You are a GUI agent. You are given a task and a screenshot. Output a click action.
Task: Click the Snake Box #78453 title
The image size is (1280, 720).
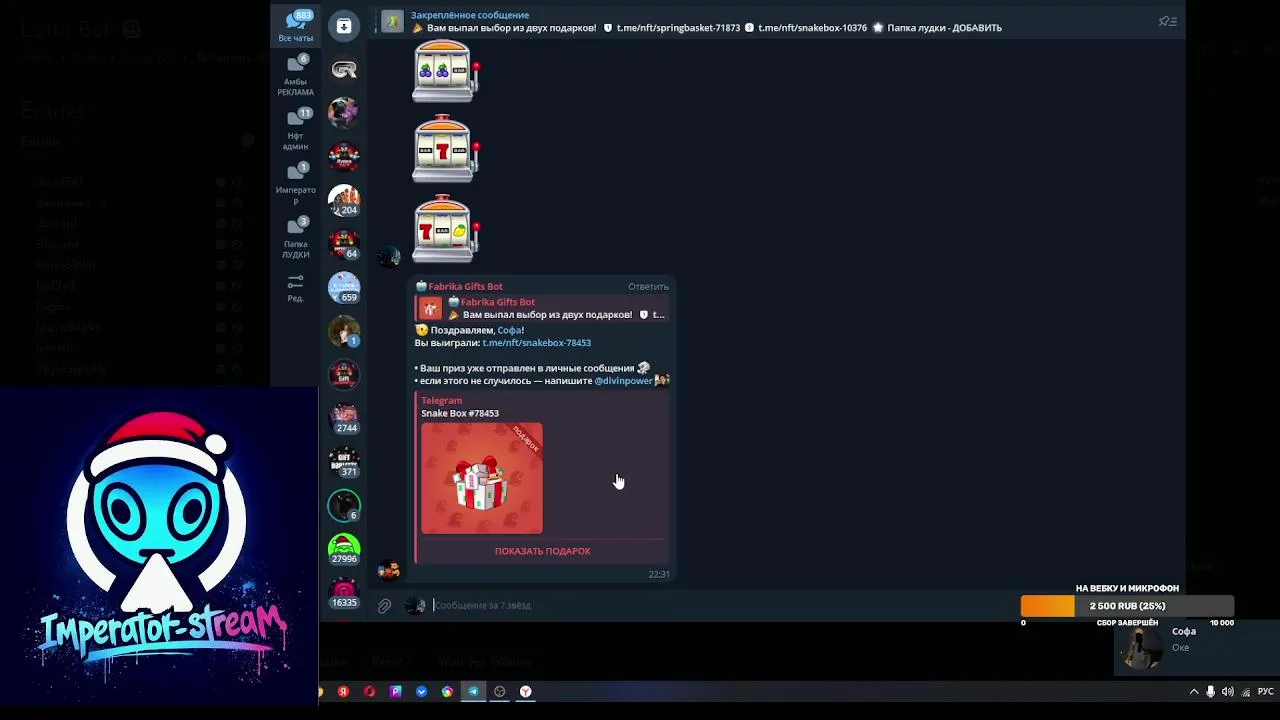(x=460, y=413)
